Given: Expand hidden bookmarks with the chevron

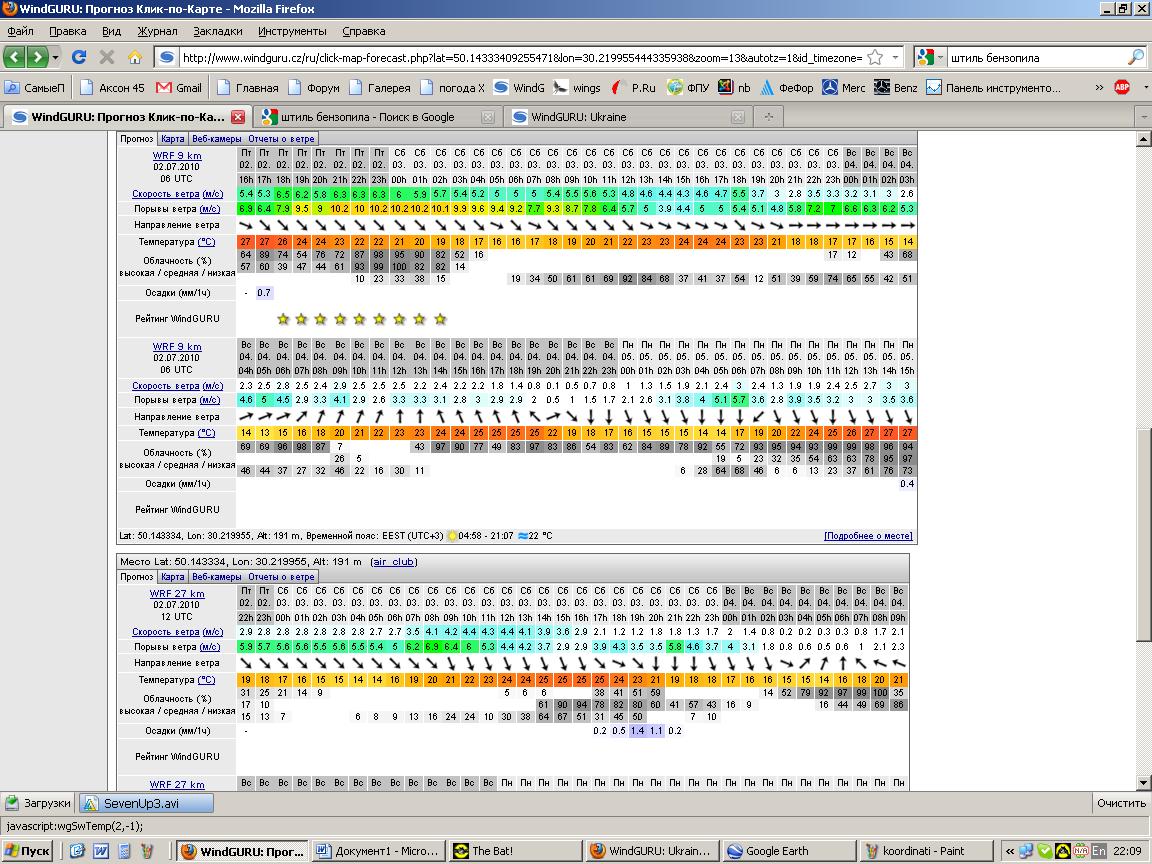Looking at the screenshot, I should point(1099,87).
